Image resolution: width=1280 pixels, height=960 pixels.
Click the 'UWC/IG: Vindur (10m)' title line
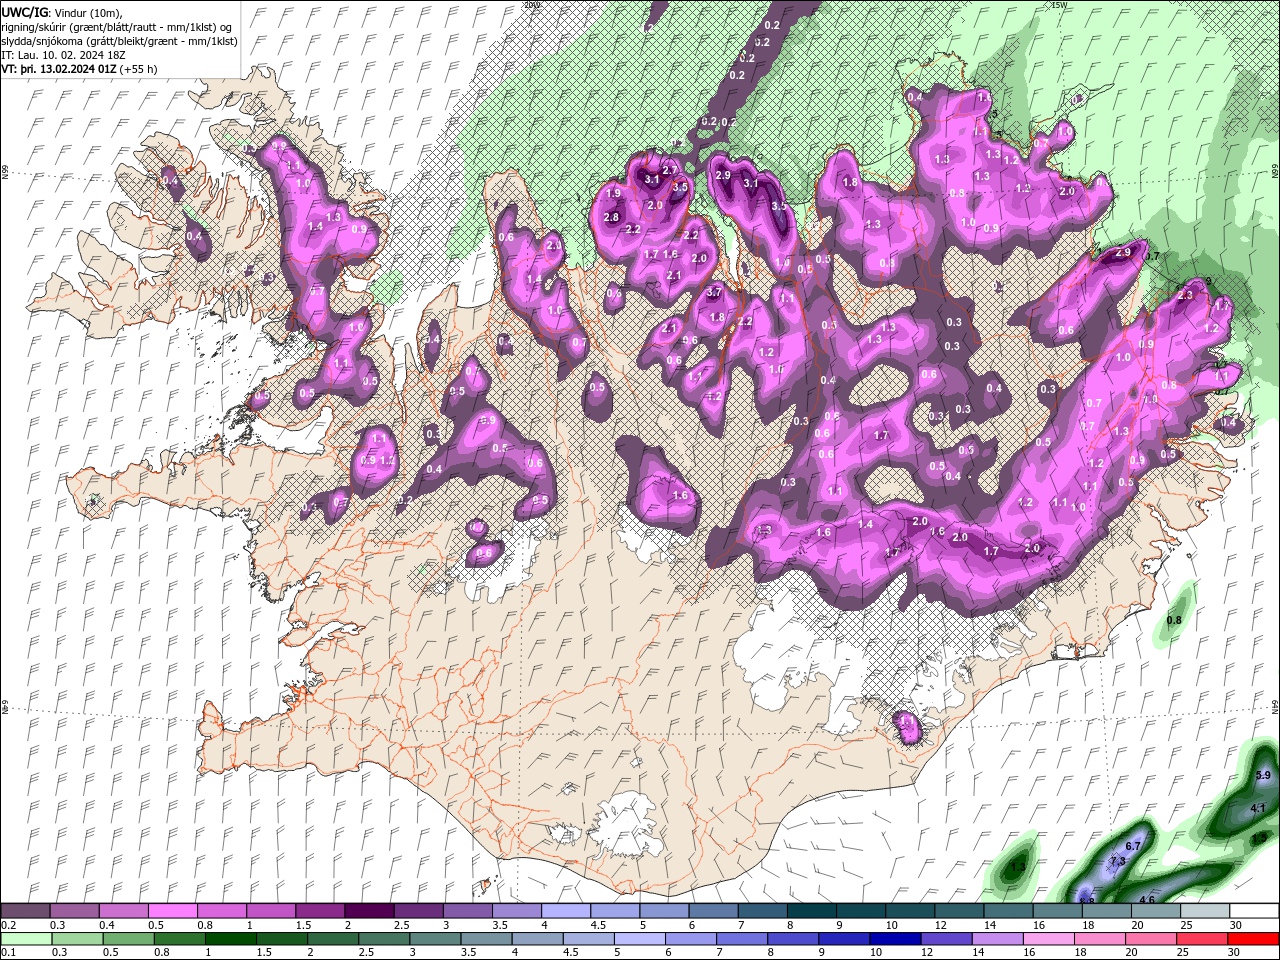coord(62,12)
